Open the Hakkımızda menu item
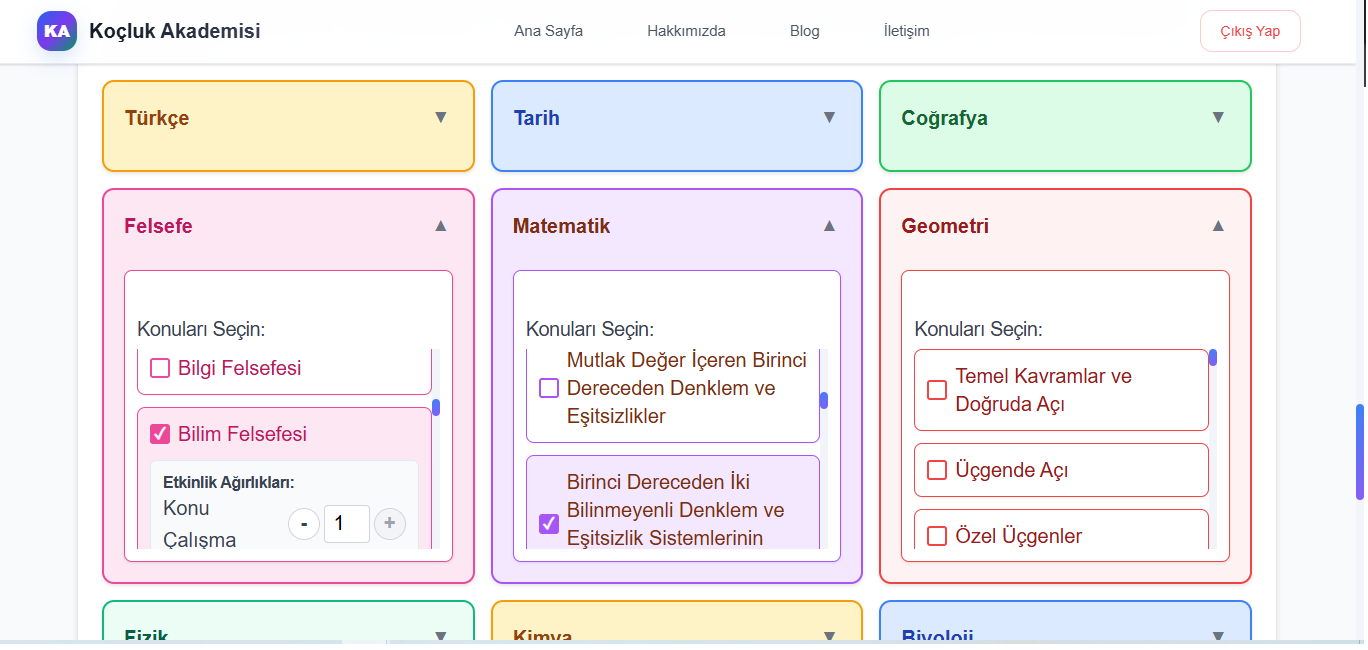Viewport: 1368px width, 650px height. (x=686, y=31)
